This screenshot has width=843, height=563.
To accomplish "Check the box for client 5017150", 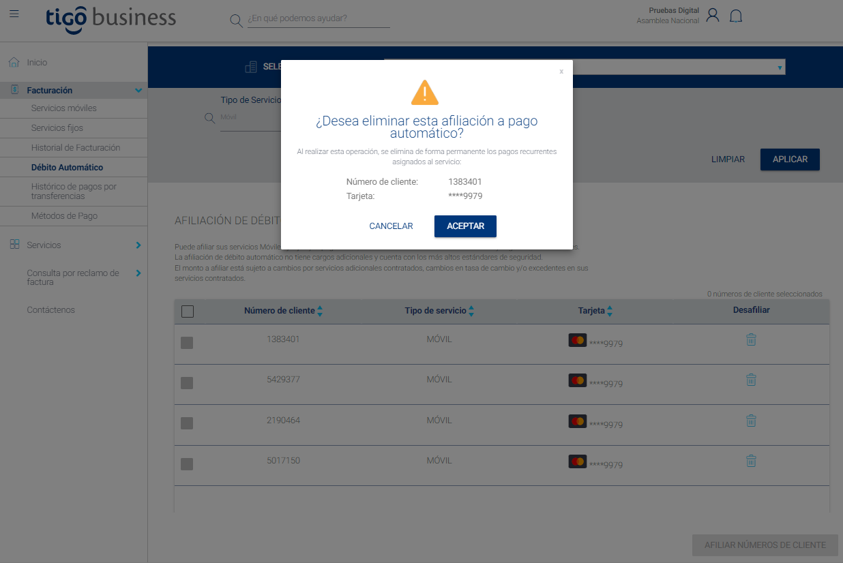I will coord(187,464).
